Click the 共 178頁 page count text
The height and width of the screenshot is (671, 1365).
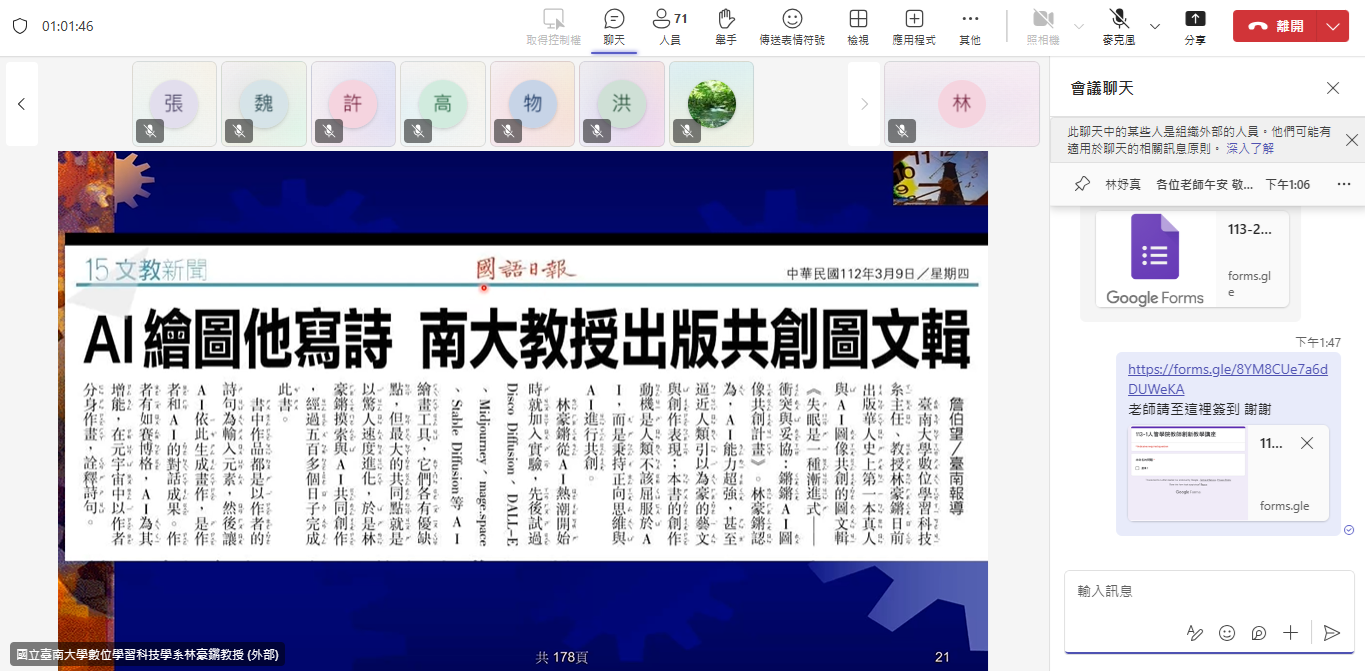(562, 657)
